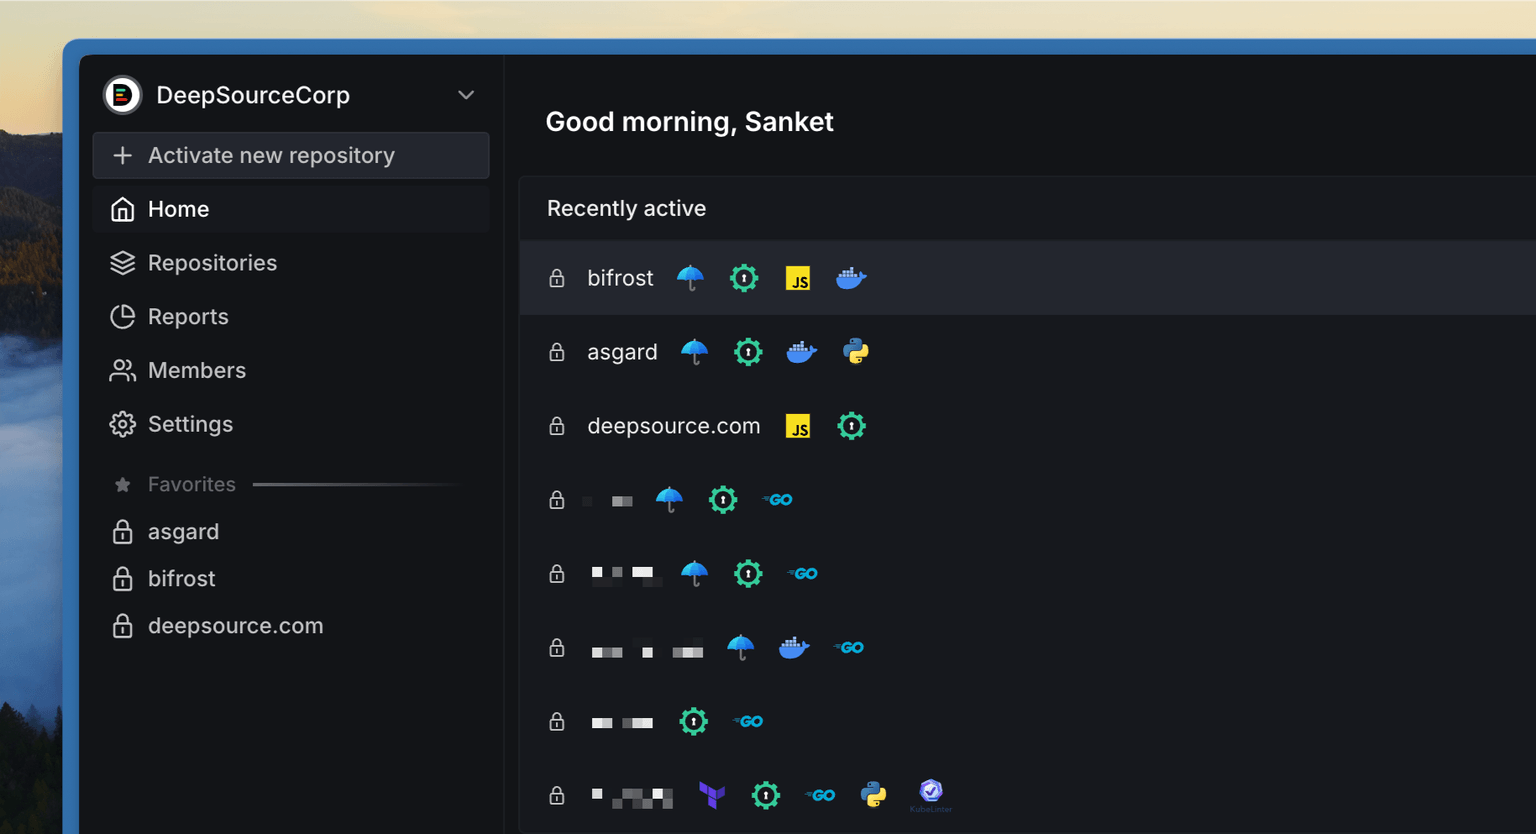
Task: Click lock icon beside sidebar favorite asgard
Action: (x=123, y=531)
